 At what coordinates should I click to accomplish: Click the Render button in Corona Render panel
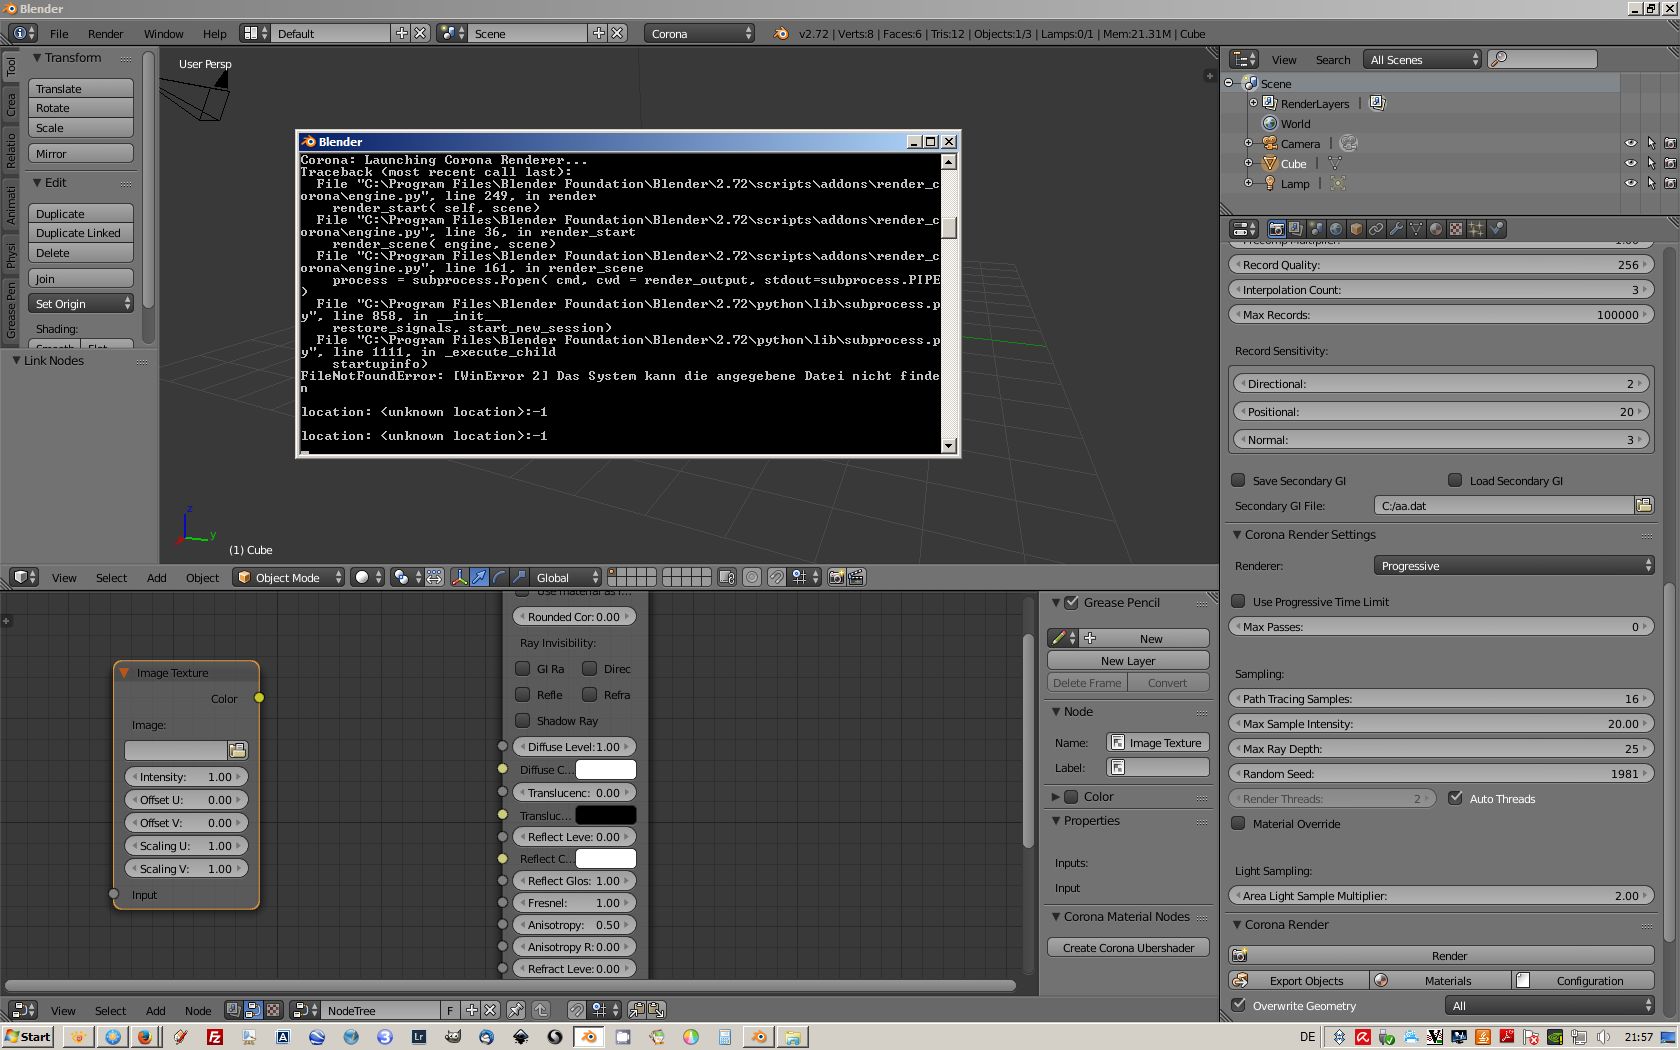1441,955
